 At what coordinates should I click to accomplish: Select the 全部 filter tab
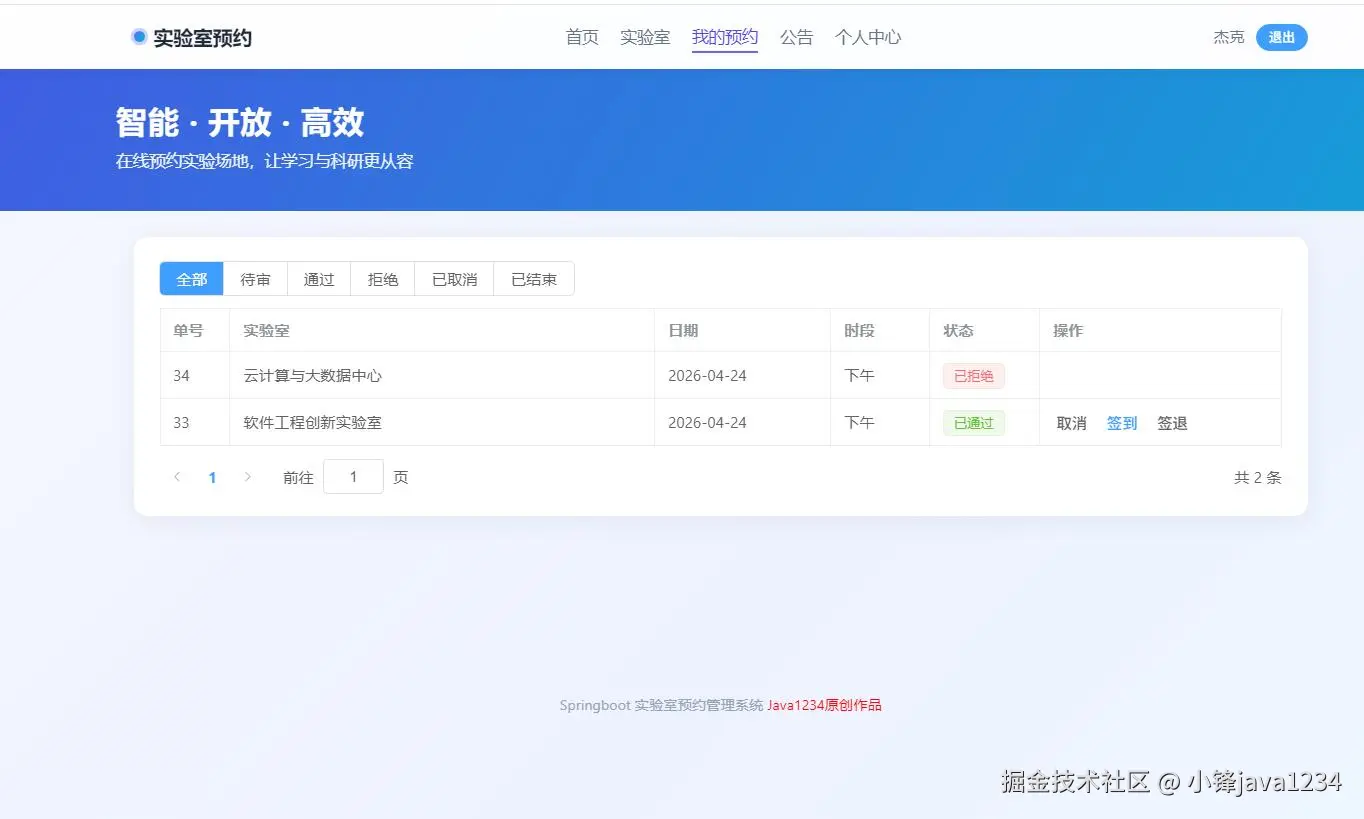192,279
